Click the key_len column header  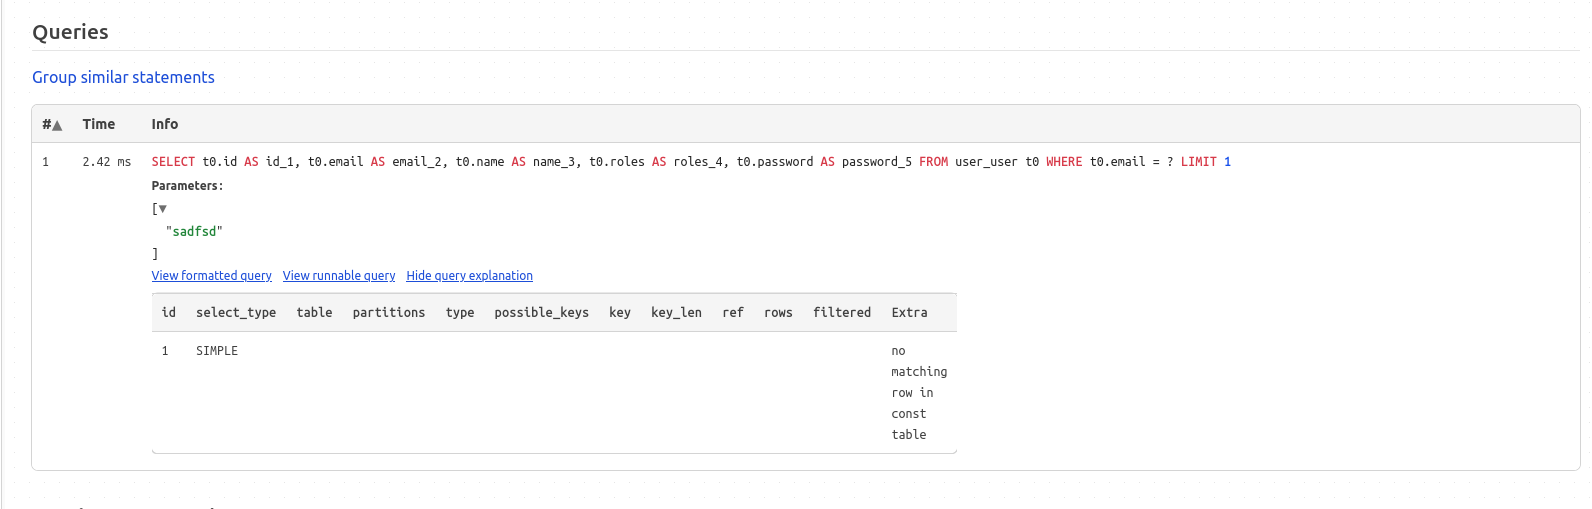(x=676, y=313)
